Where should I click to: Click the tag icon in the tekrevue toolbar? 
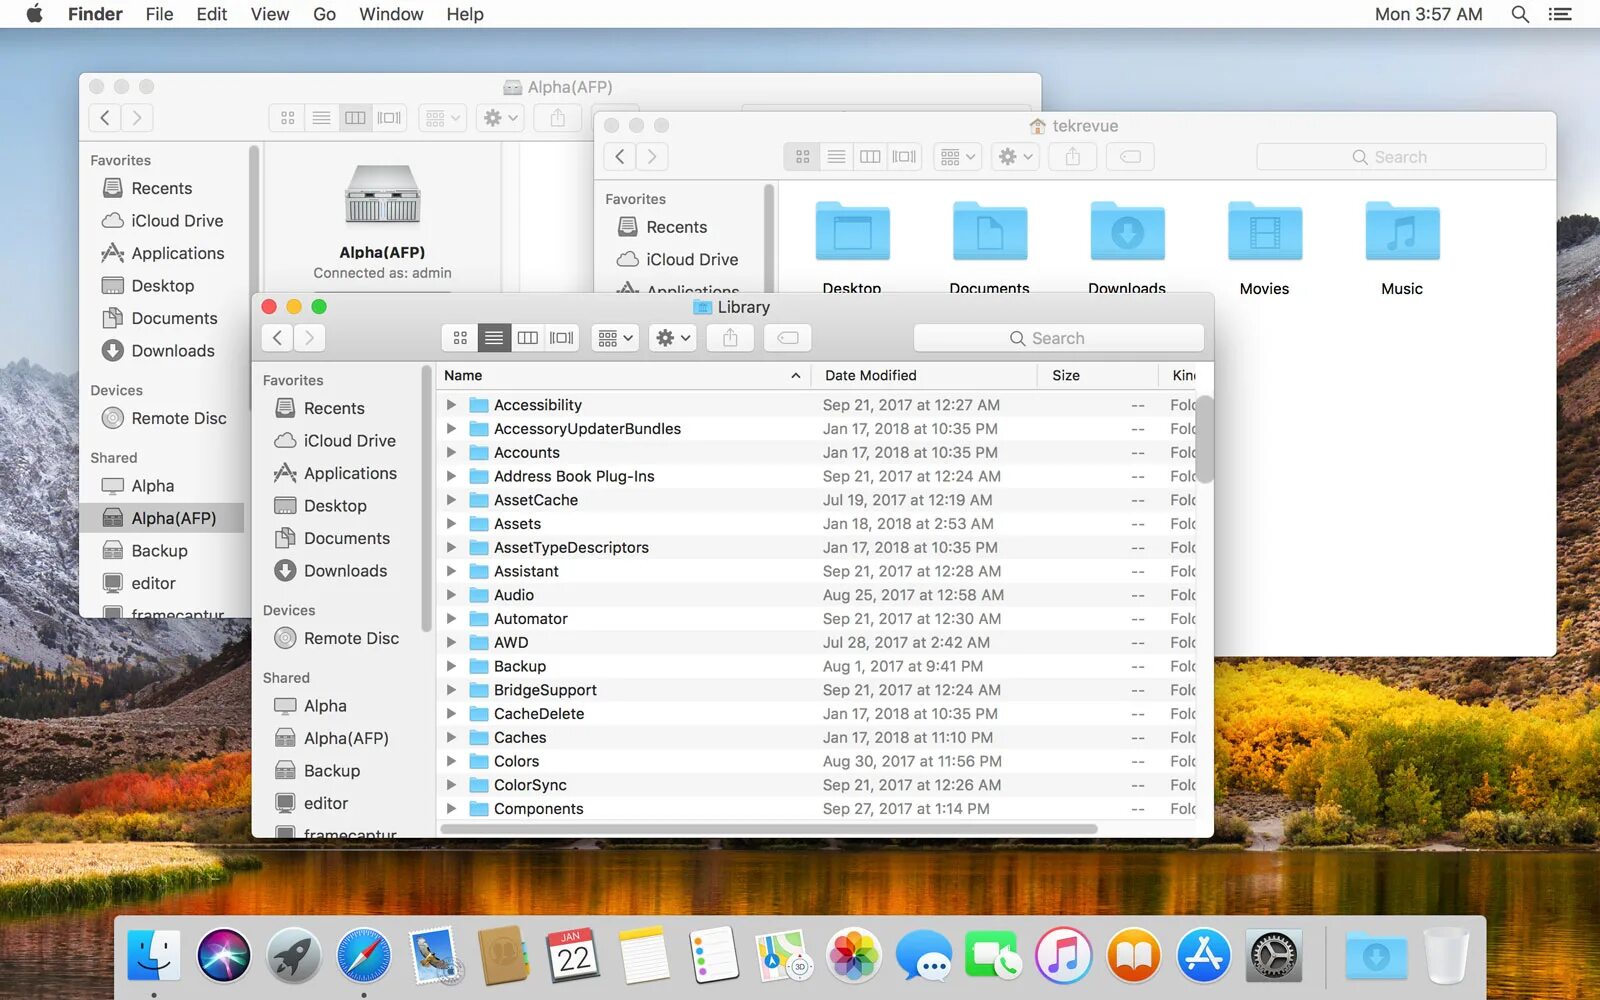tap(1129, 156)
